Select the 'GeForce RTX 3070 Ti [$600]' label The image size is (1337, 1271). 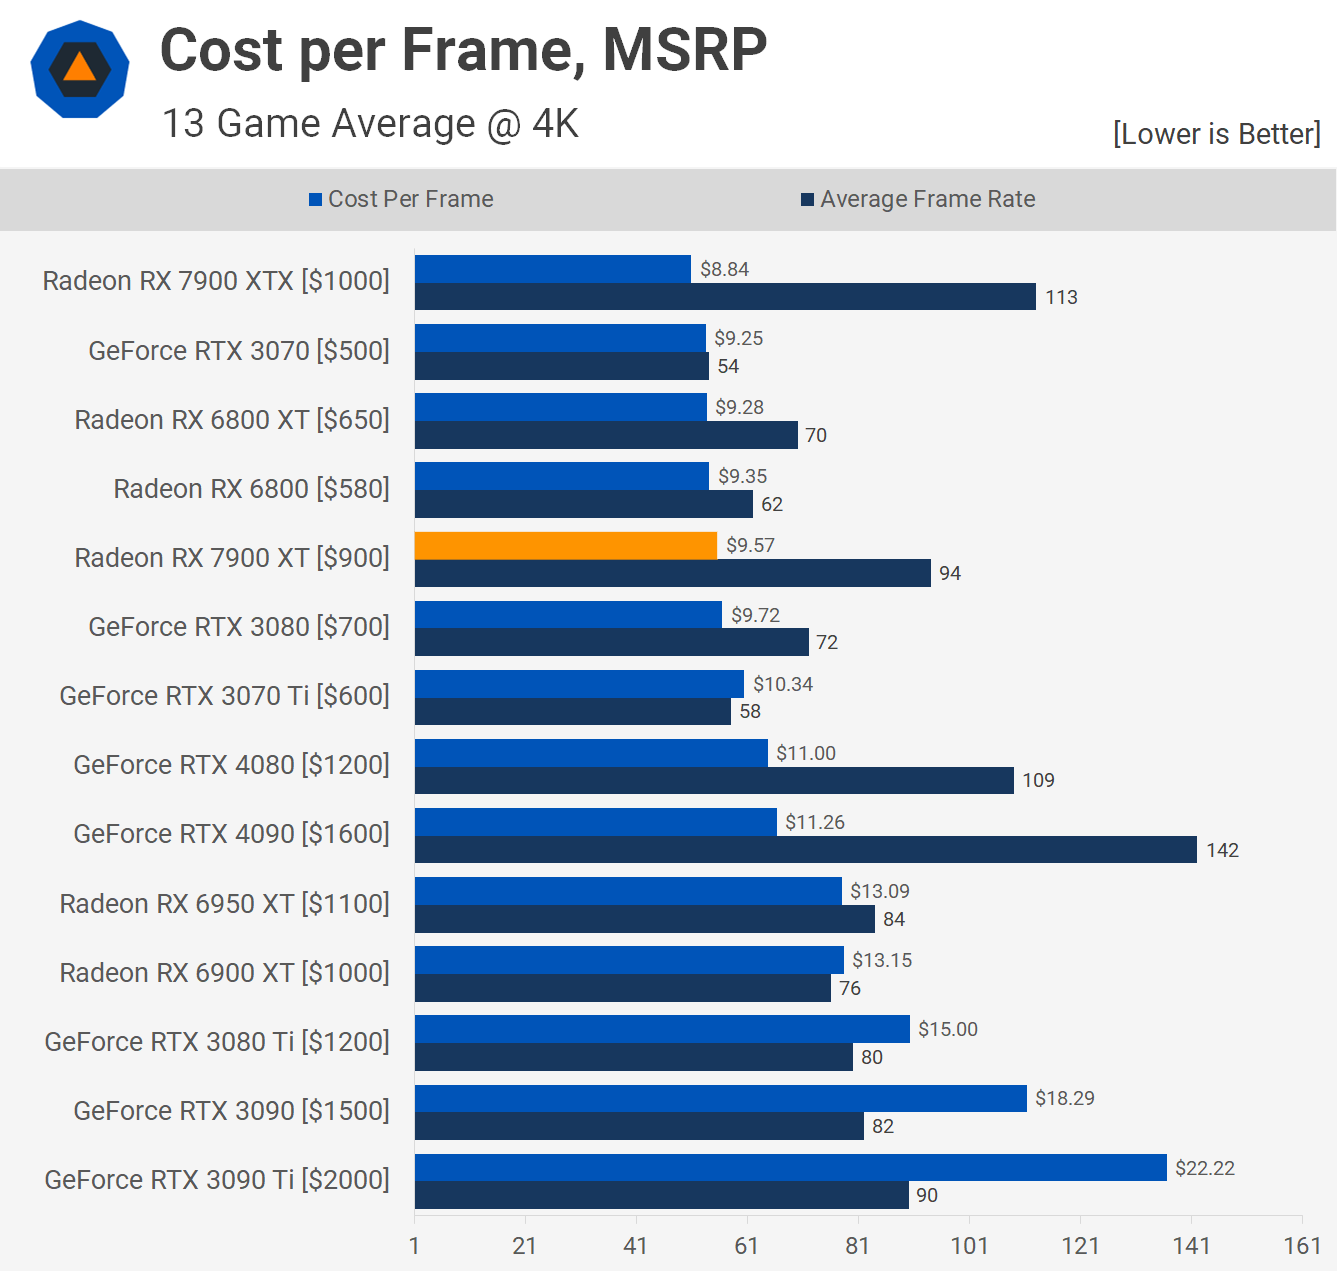pyautogui.click(x=225, y=696)
